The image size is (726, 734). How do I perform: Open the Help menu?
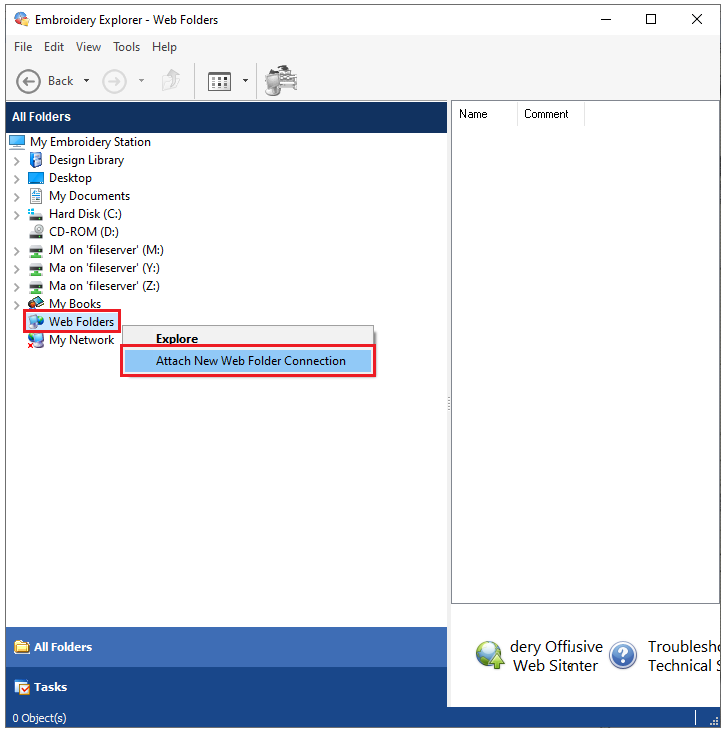point(164,47)
